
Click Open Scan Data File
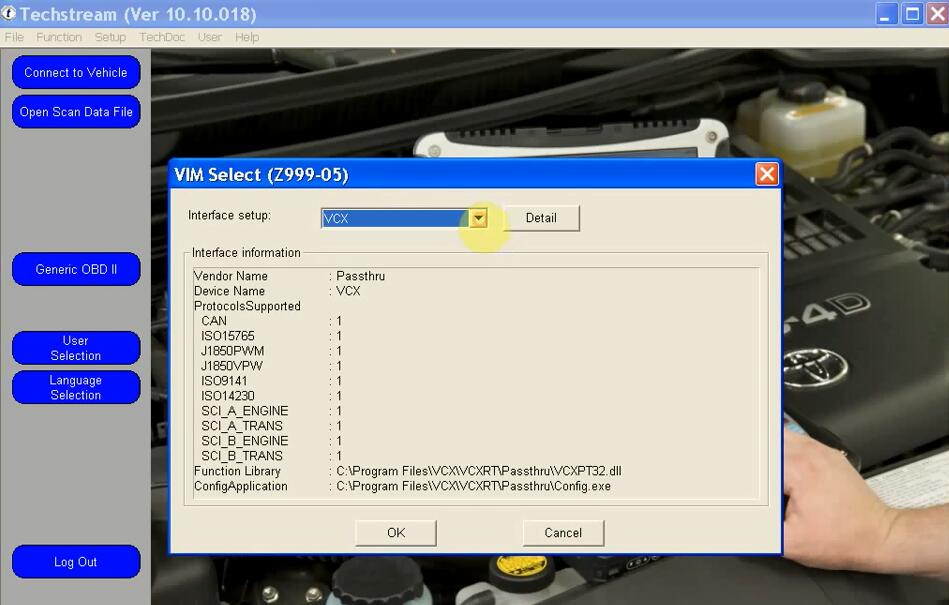76,112
